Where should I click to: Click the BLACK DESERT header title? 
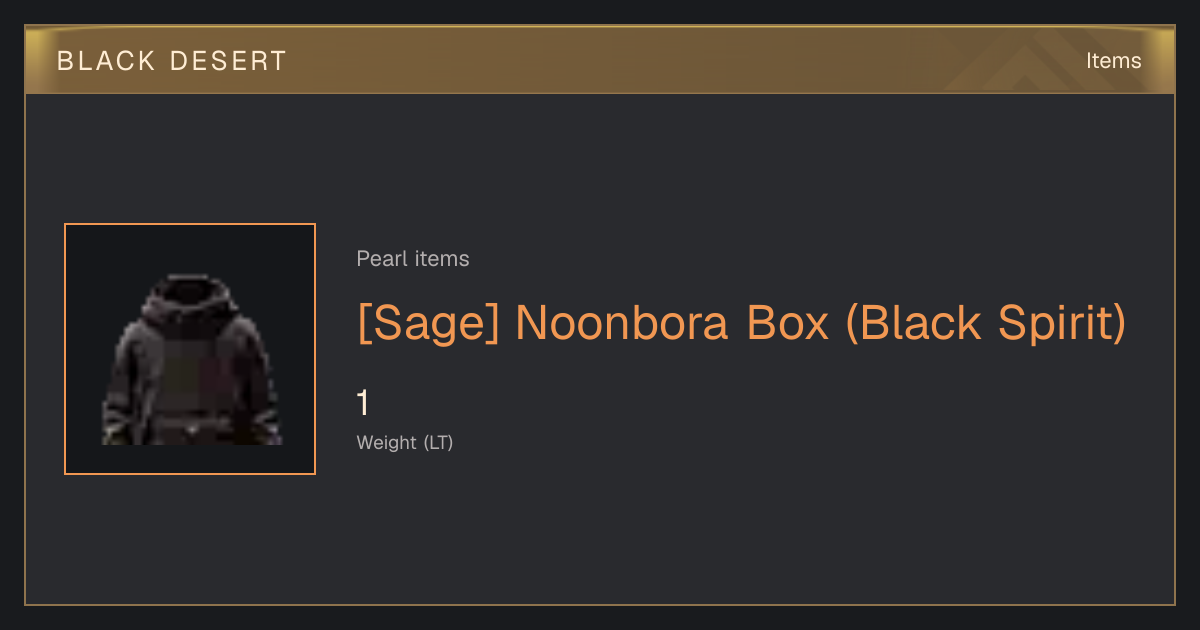172,61
